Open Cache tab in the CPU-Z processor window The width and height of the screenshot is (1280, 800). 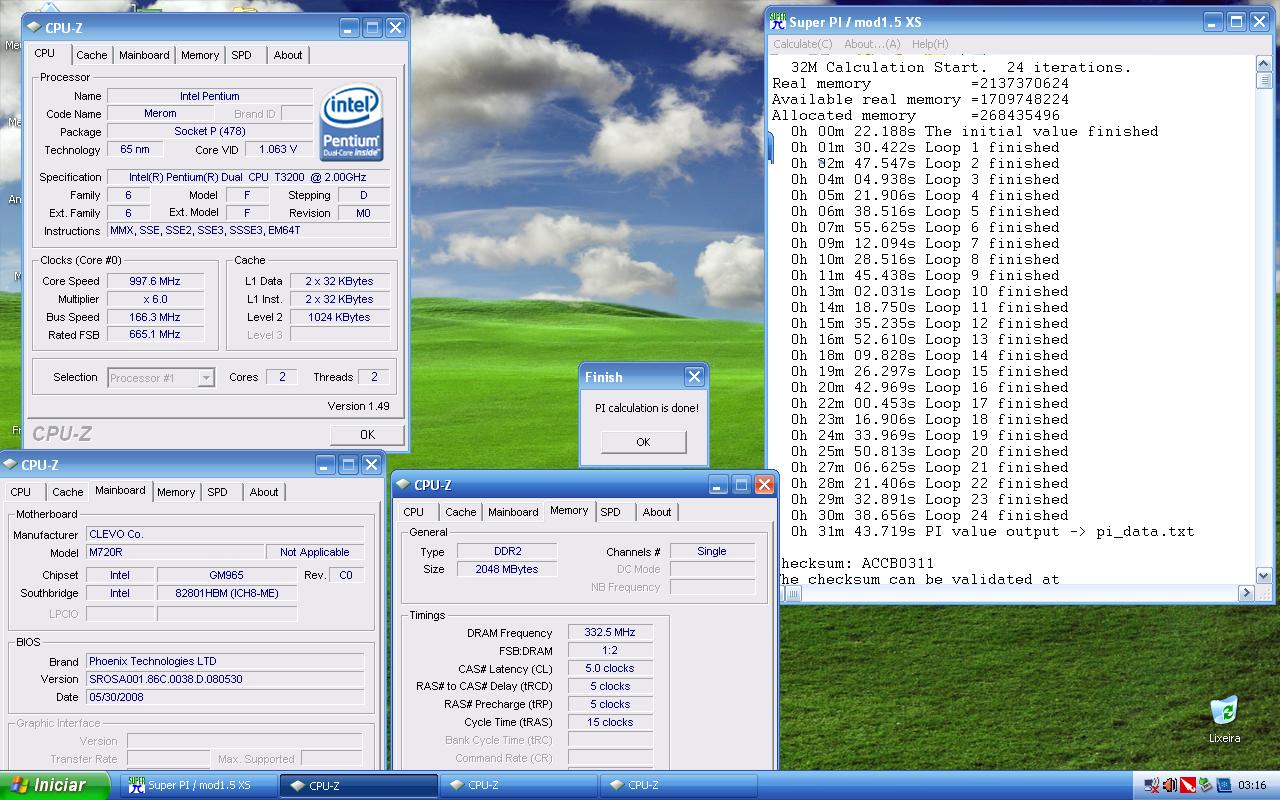tap(91, 56)
